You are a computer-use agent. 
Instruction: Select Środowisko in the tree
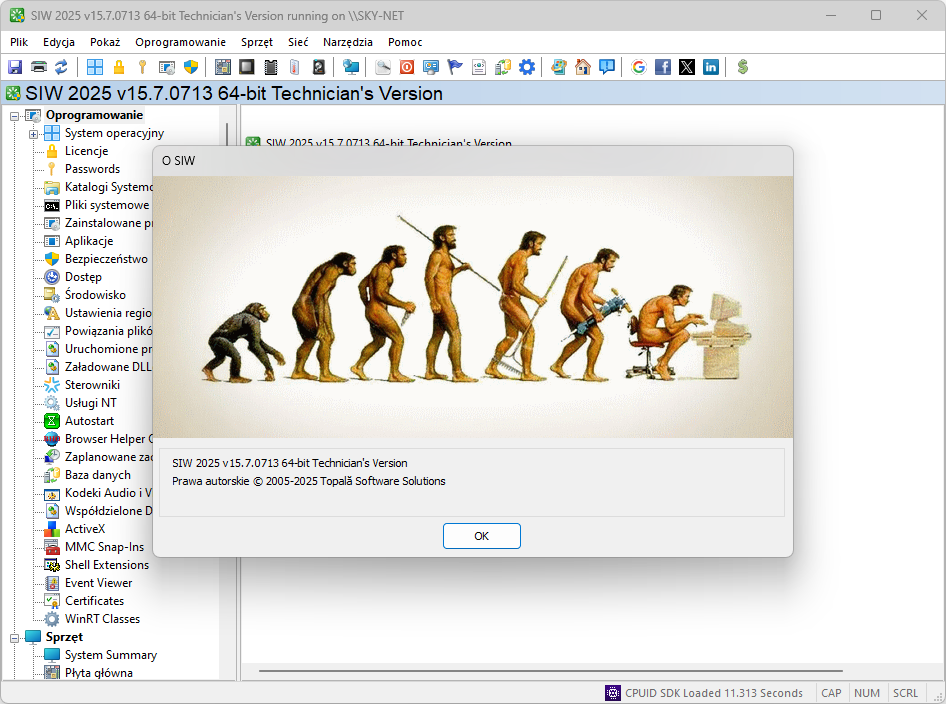(x=95, y=295)
